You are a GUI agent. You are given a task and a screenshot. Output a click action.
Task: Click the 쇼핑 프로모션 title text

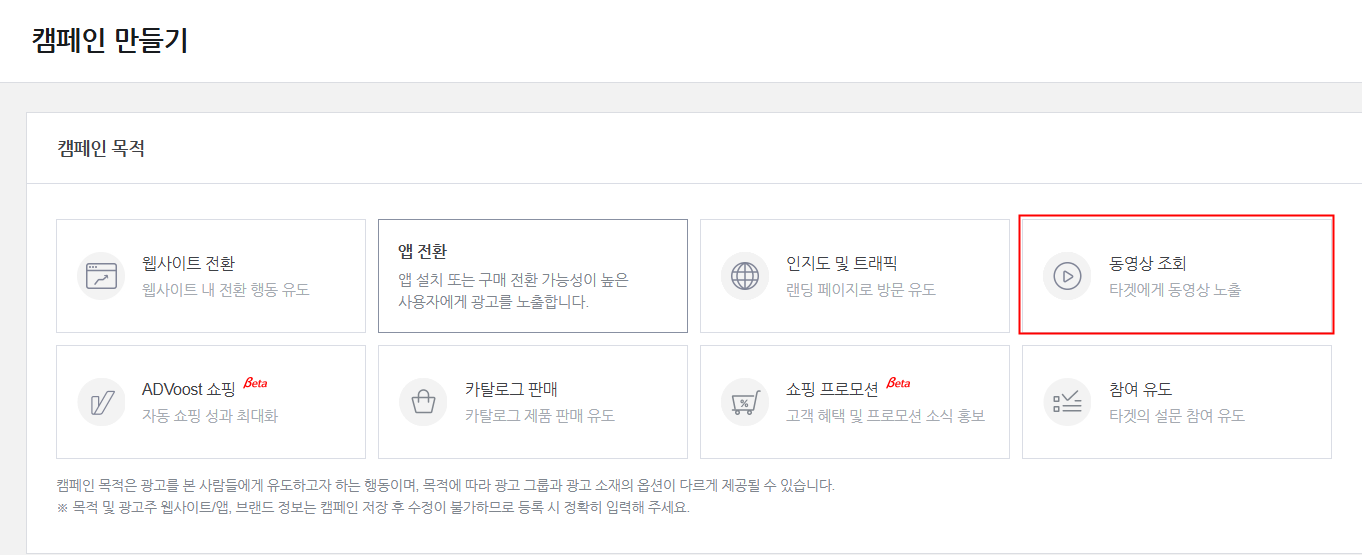tap(832, 390)
